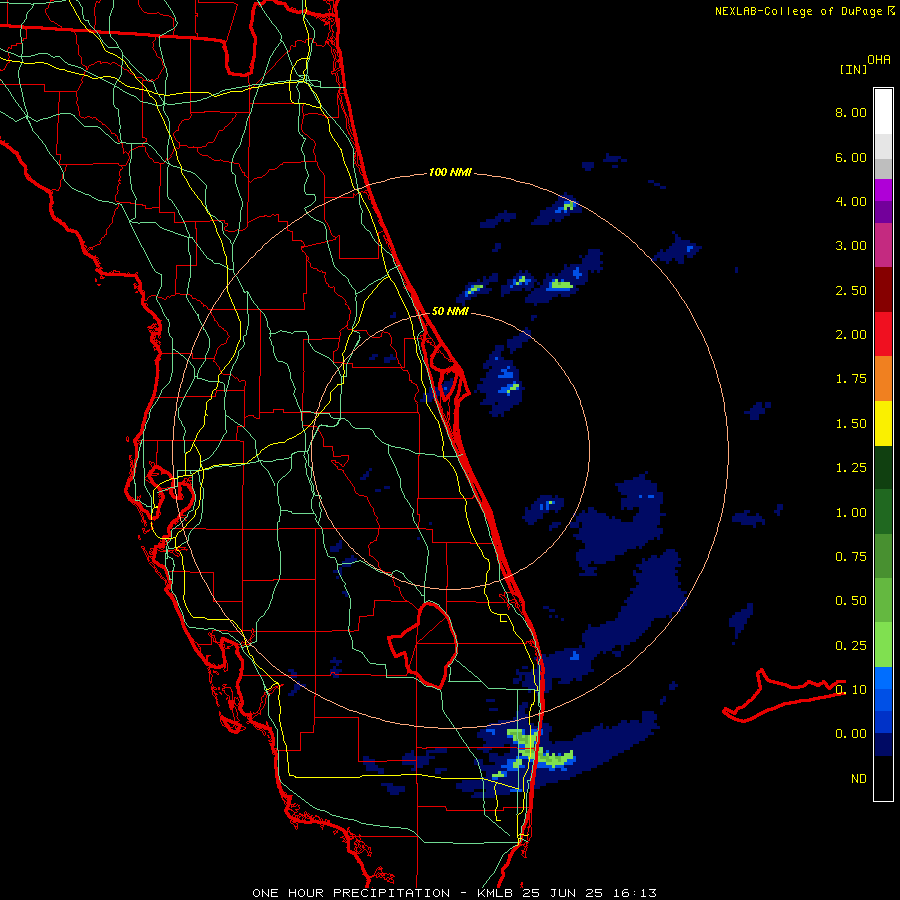Click the 8.00 legend value
Image resolution: width=900 pixels, height=900 pixels.
(x=851, y=112)
